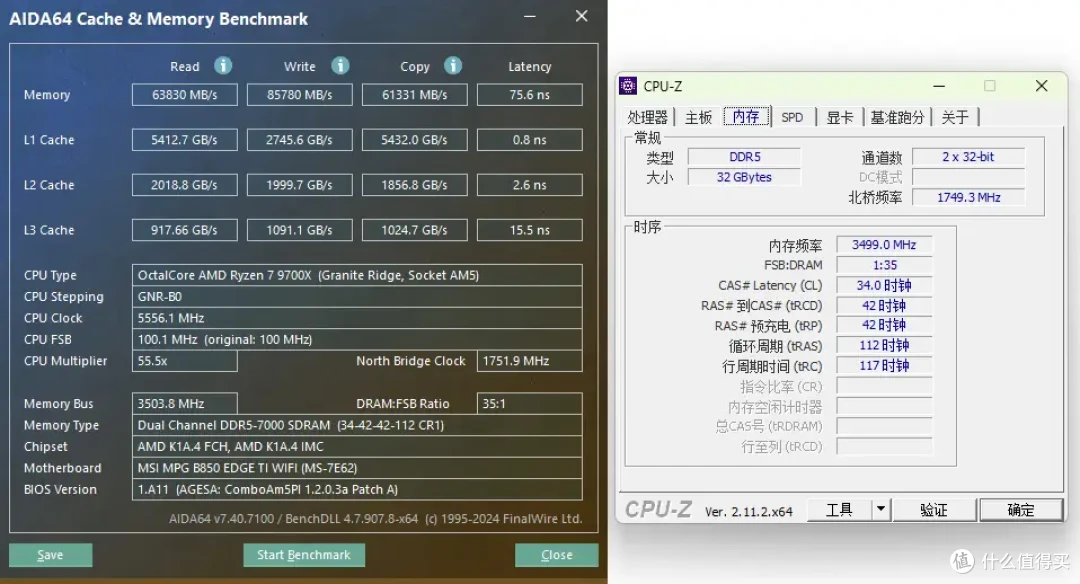
Task: Click the L2 Cache latency 2.6 ns
Action: [x=530, y=185]
